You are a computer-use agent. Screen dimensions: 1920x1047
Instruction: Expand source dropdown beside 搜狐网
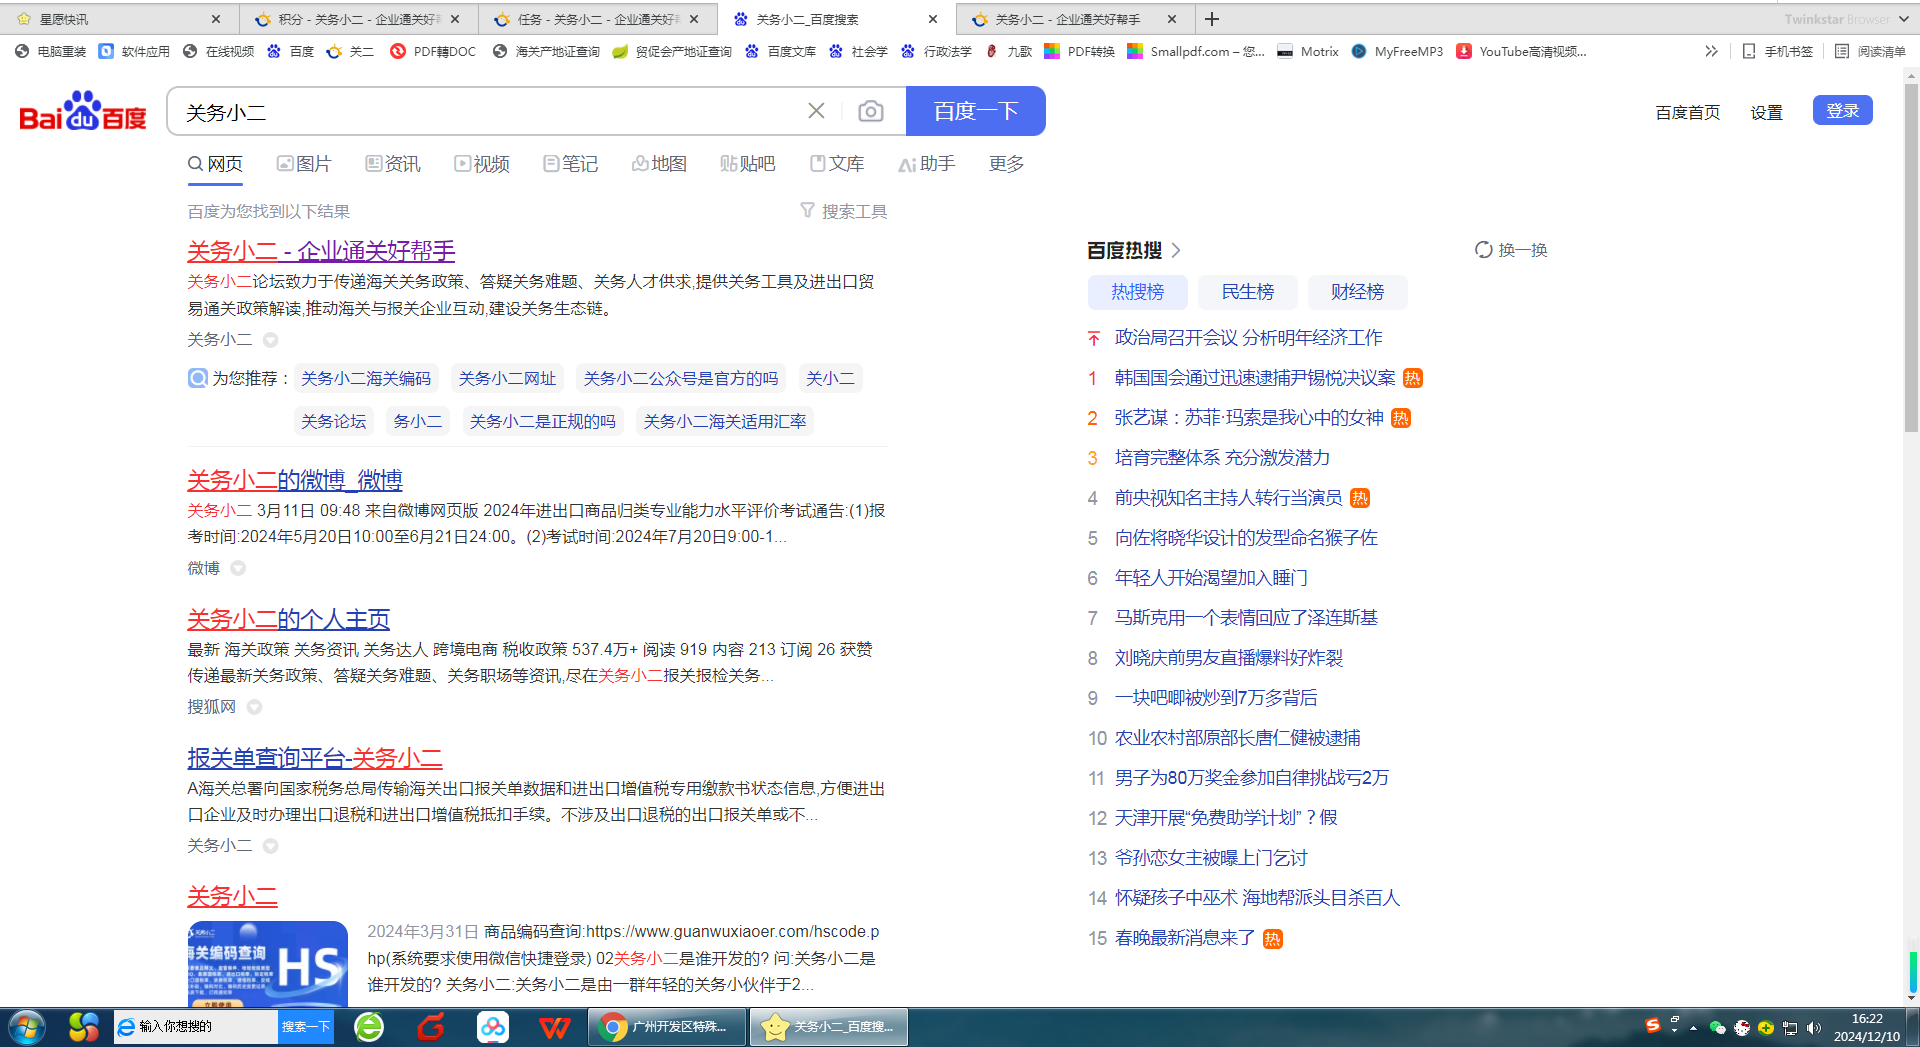254,707
